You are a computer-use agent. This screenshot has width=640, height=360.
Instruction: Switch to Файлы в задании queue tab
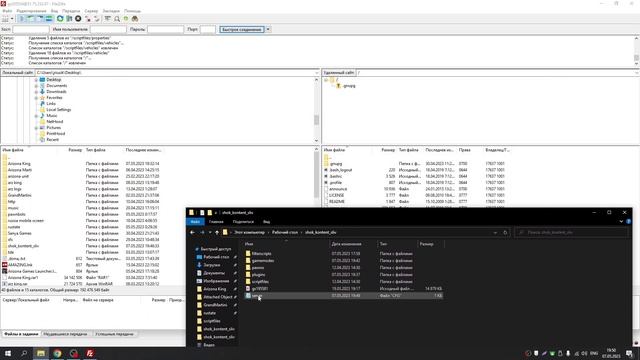(21, 334)
